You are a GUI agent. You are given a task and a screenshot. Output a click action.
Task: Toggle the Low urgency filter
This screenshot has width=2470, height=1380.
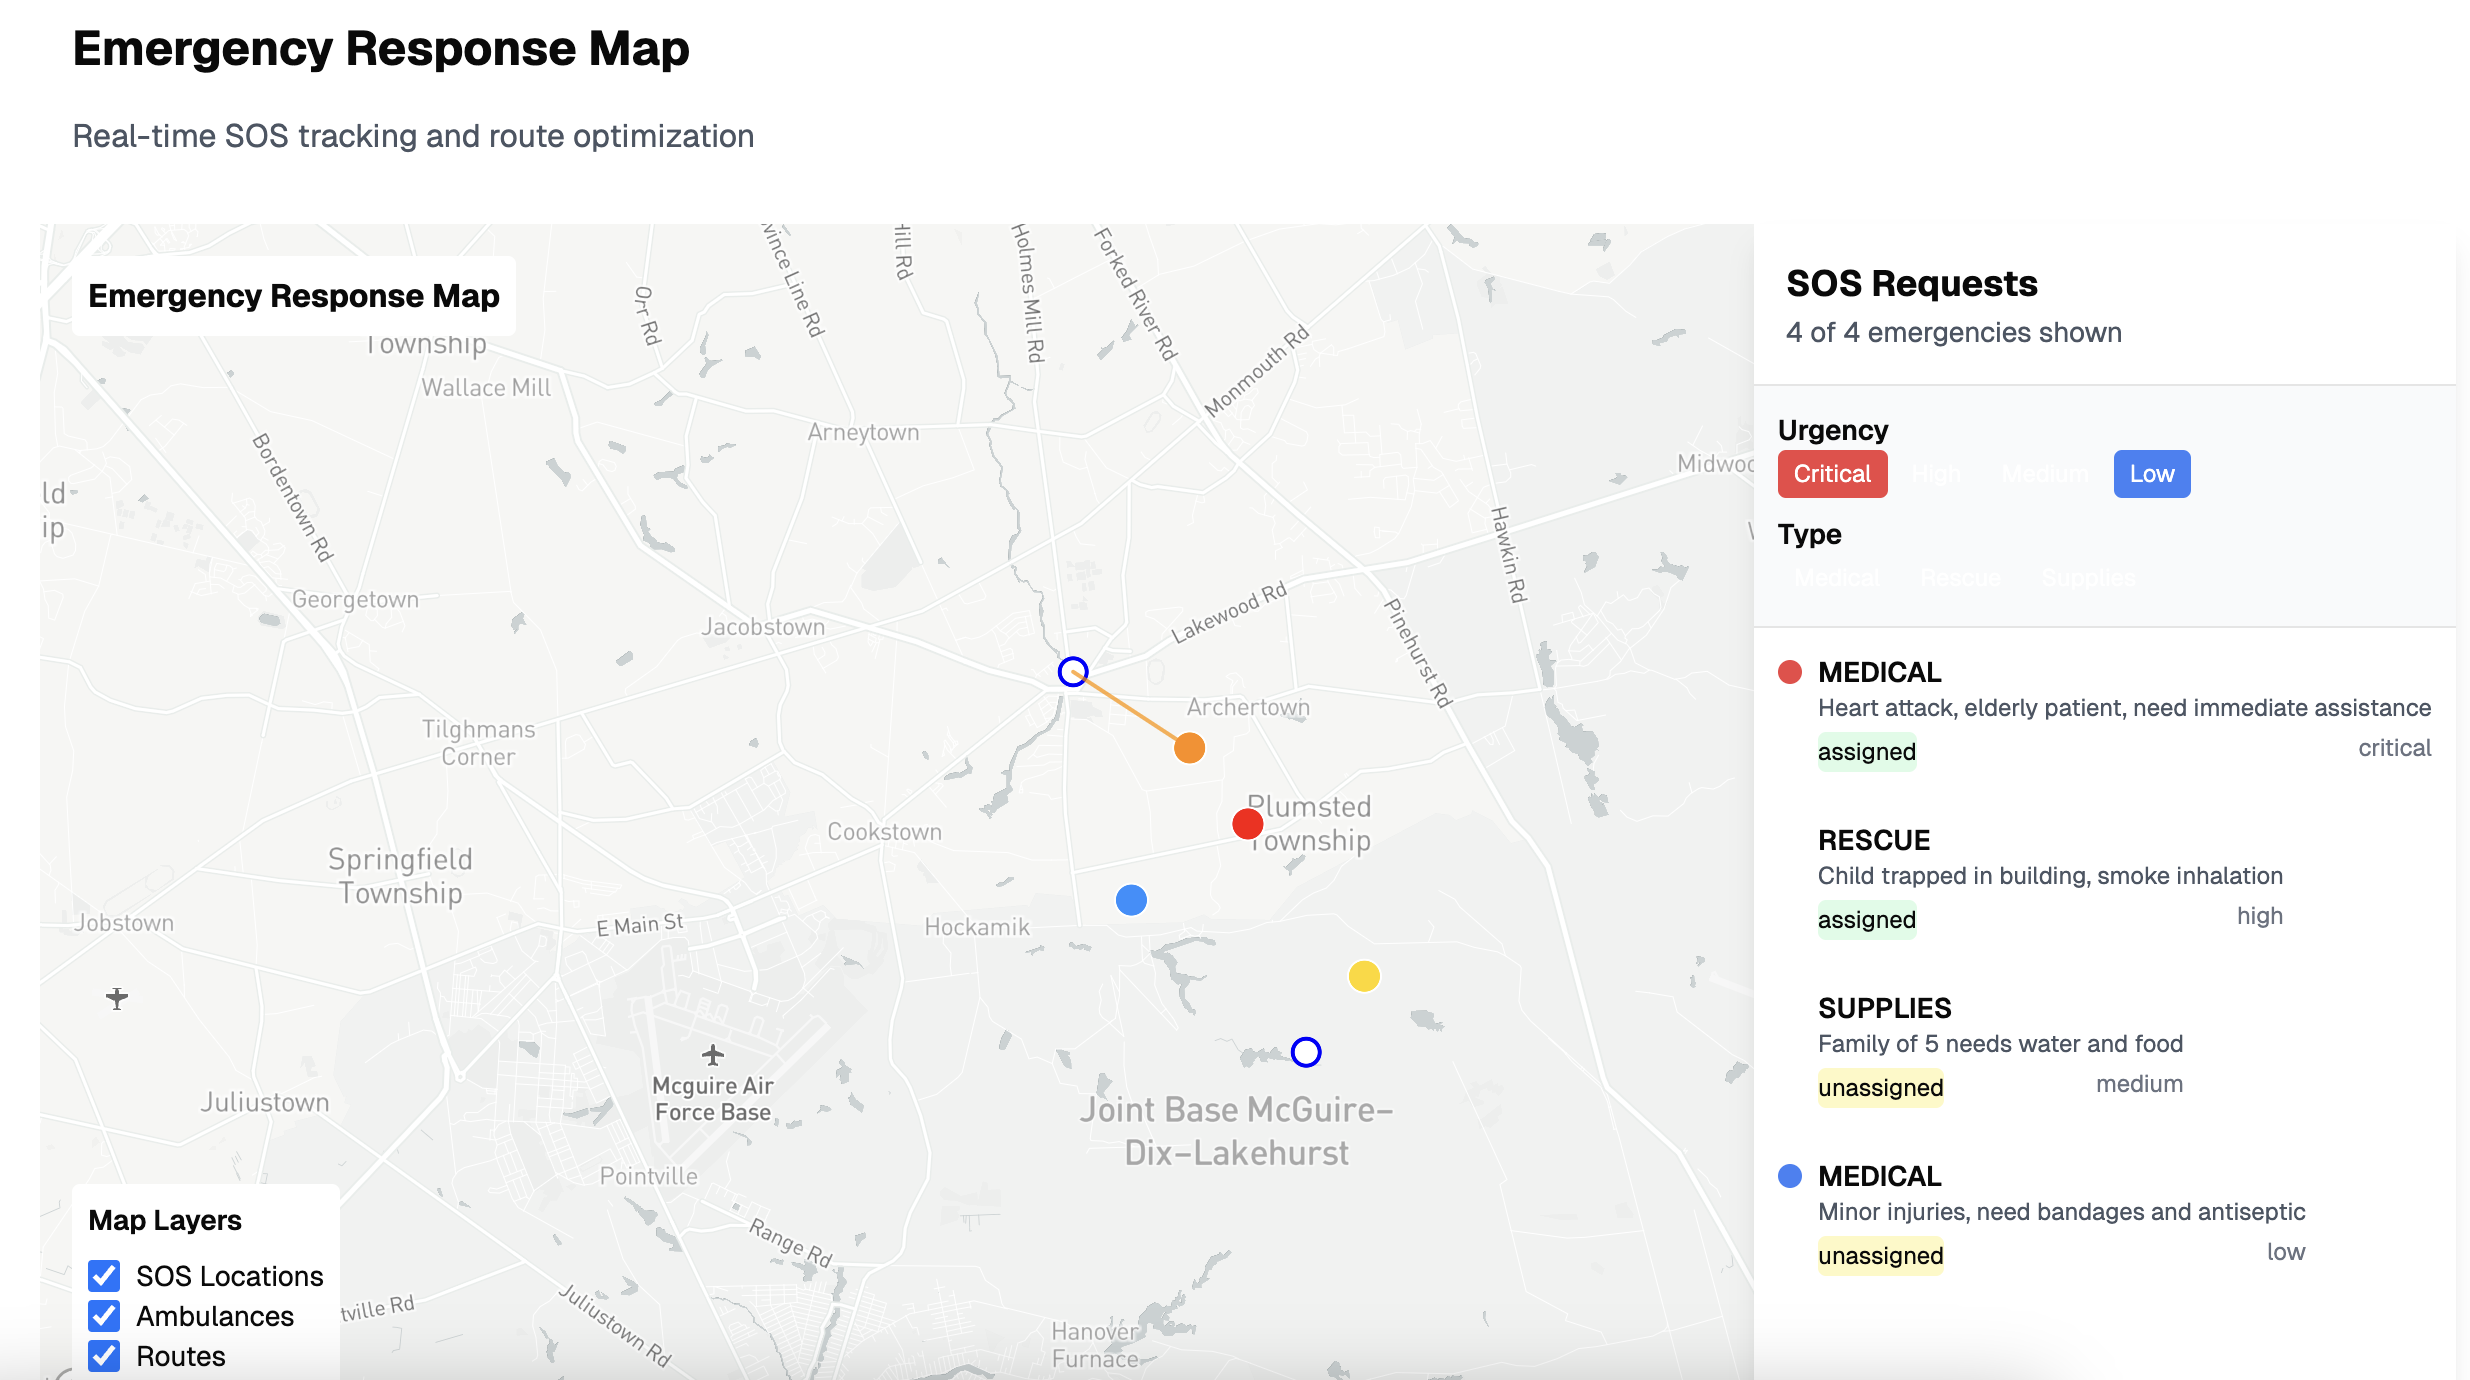2151,474
